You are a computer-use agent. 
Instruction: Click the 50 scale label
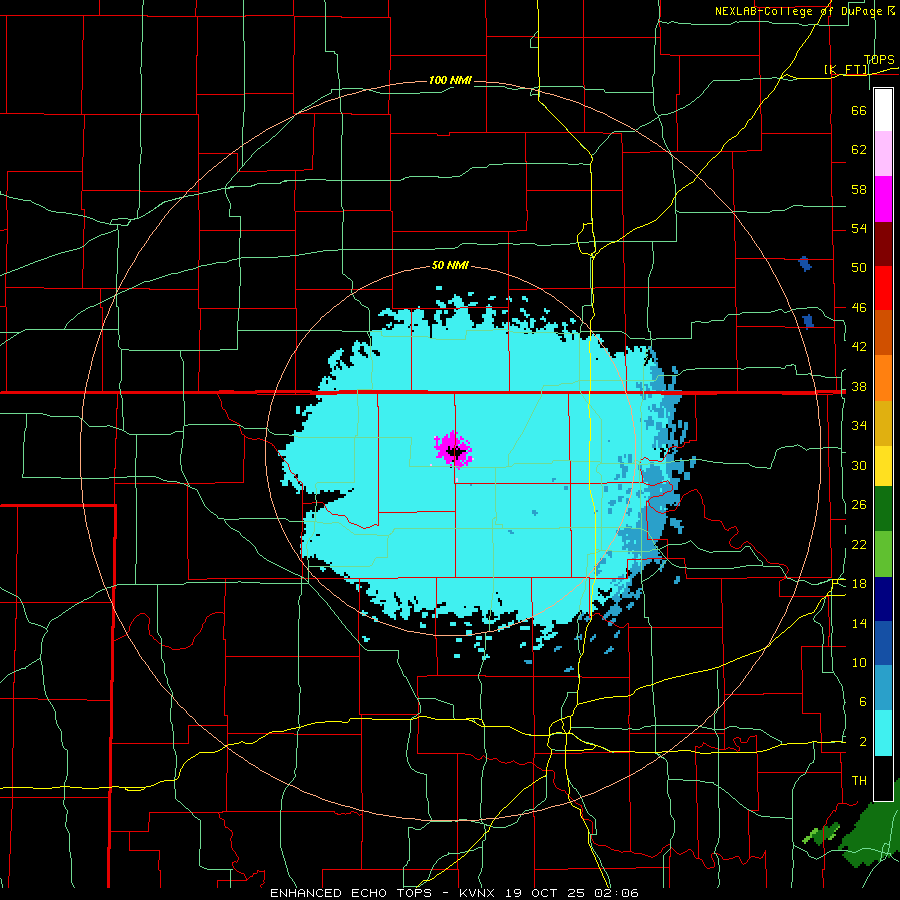tap(859, 267)
